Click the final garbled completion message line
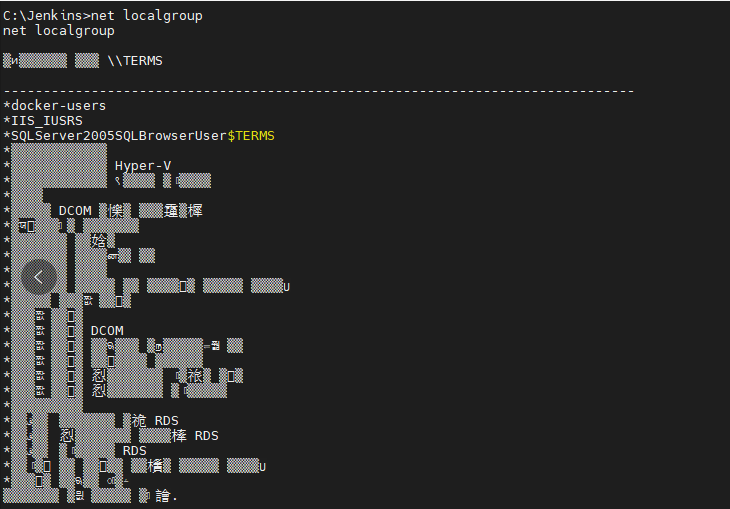This screenshot has height=509, width=730. (90, 495)
